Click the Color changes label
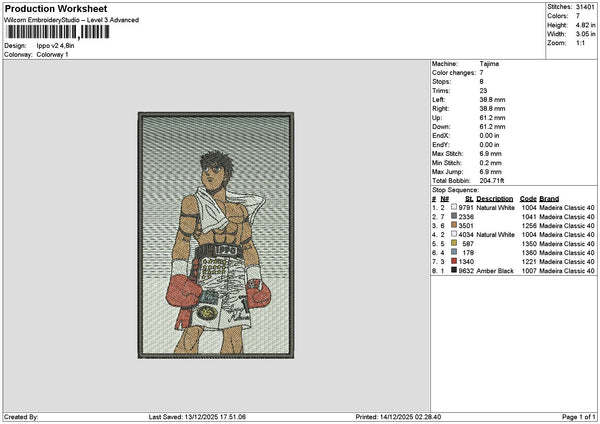 tap(454, 72)
